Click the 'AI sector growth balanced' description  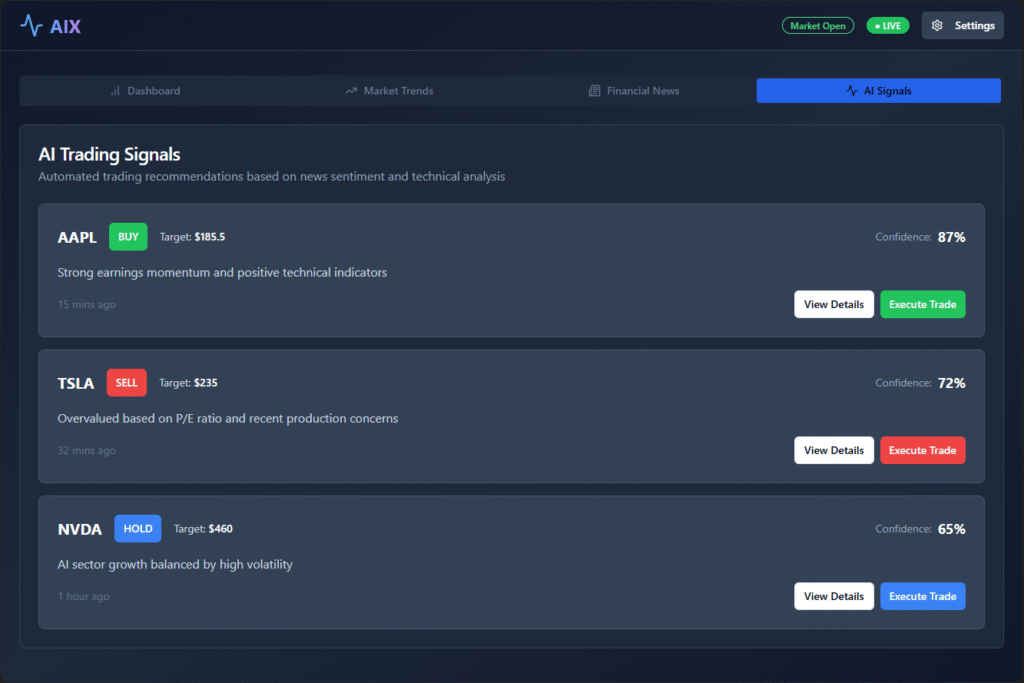175,564
